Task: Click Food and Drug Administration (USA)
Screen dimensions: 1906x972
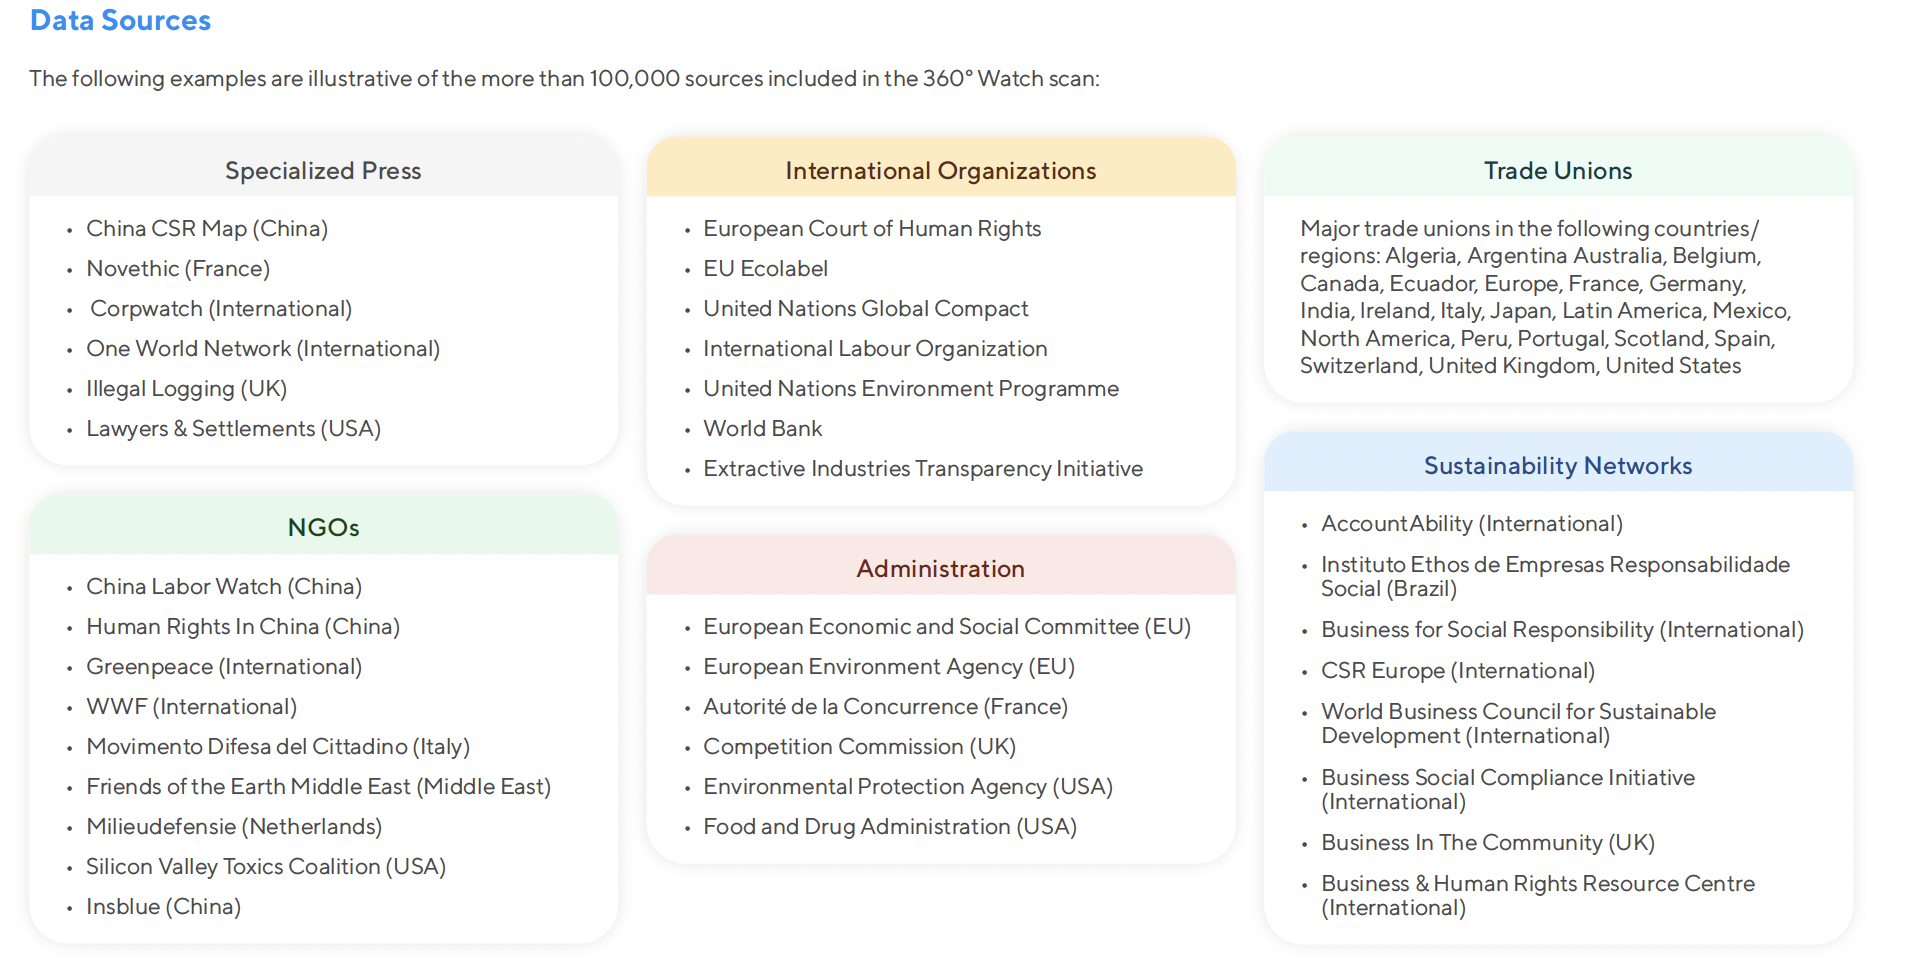Action: coord(890,827)
